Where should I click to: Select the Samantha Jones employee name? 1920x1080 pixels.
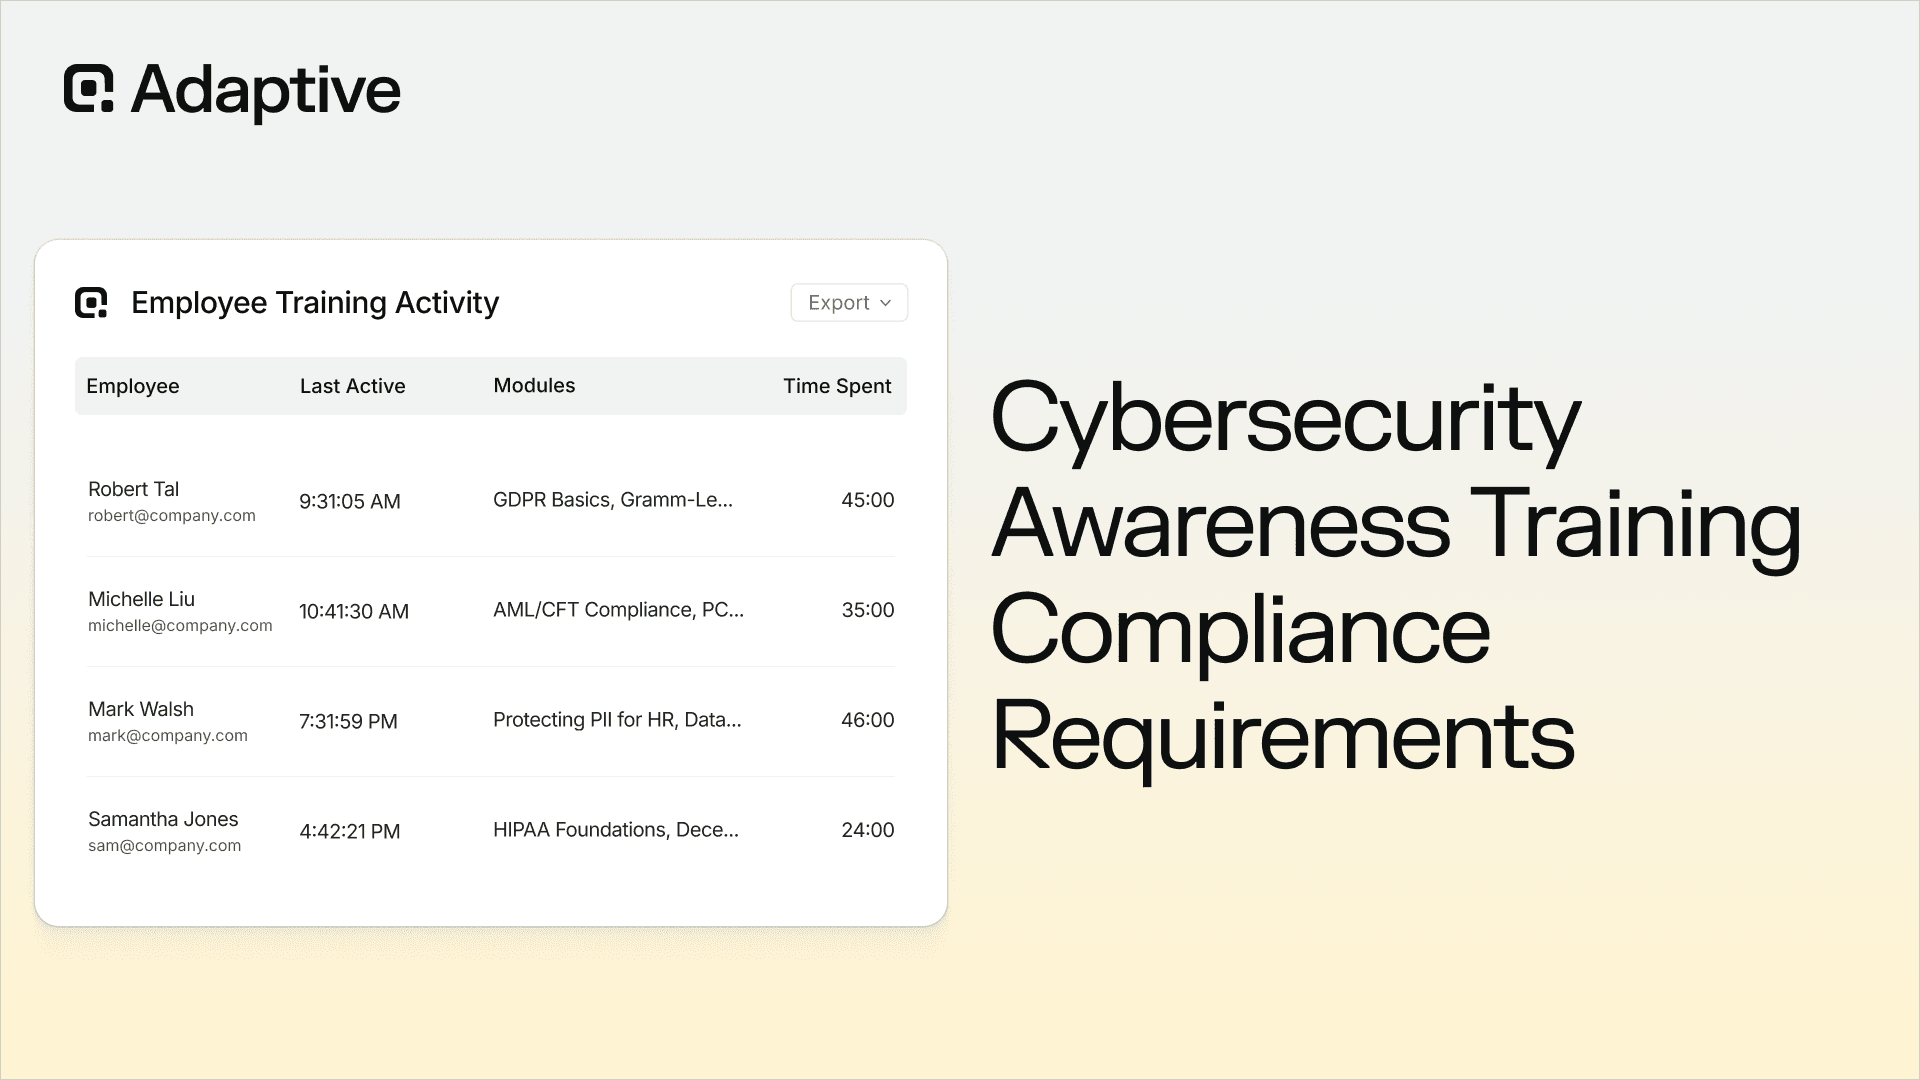click(x=163, y=819)
